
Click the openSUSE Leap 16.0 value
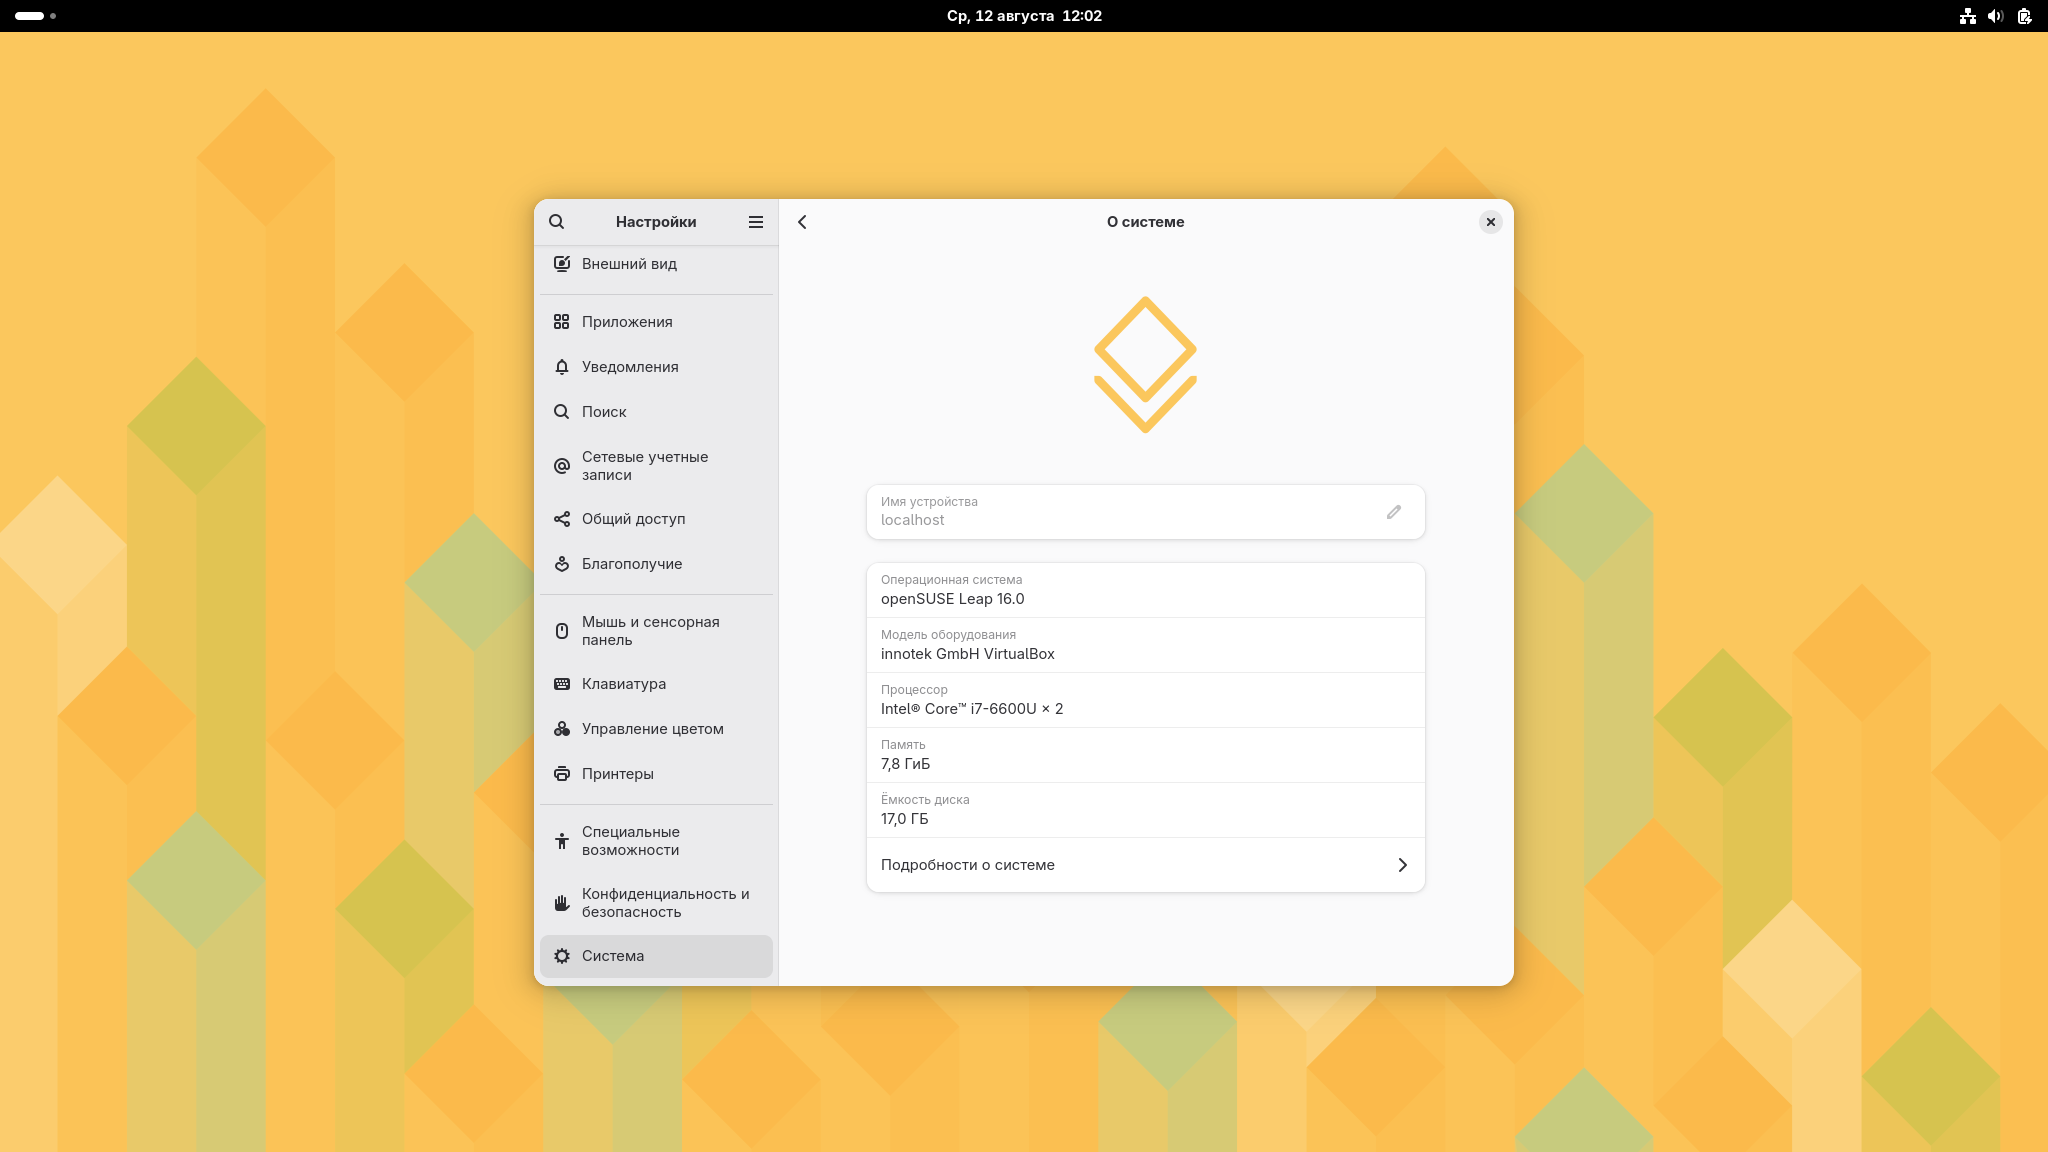tap(952, 599)
